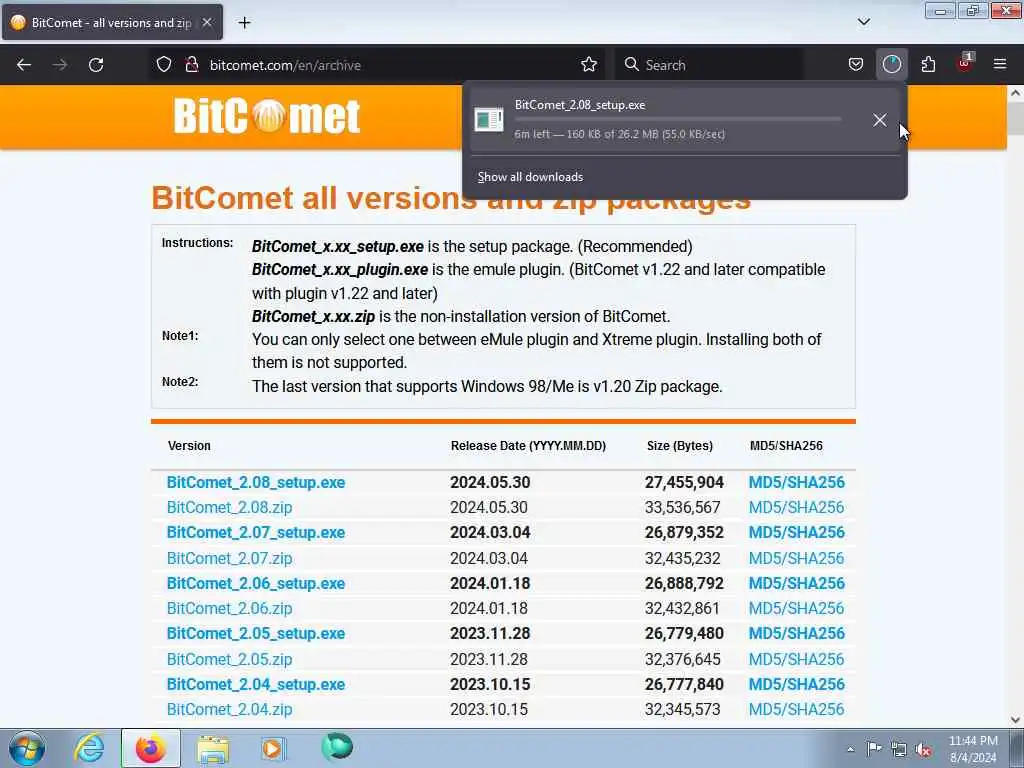
Task: Download BitComet_2.08_setup.exe
Action: pos(256,483)
